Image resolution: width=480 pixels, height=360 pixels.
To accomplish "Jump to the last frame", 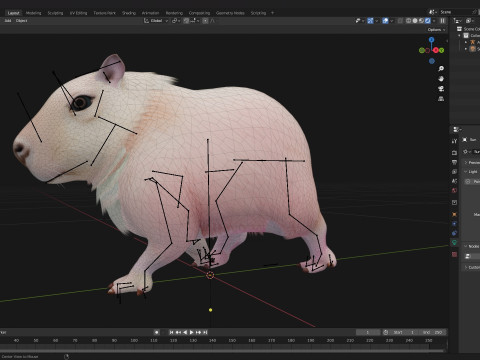I will coord(205,332).
